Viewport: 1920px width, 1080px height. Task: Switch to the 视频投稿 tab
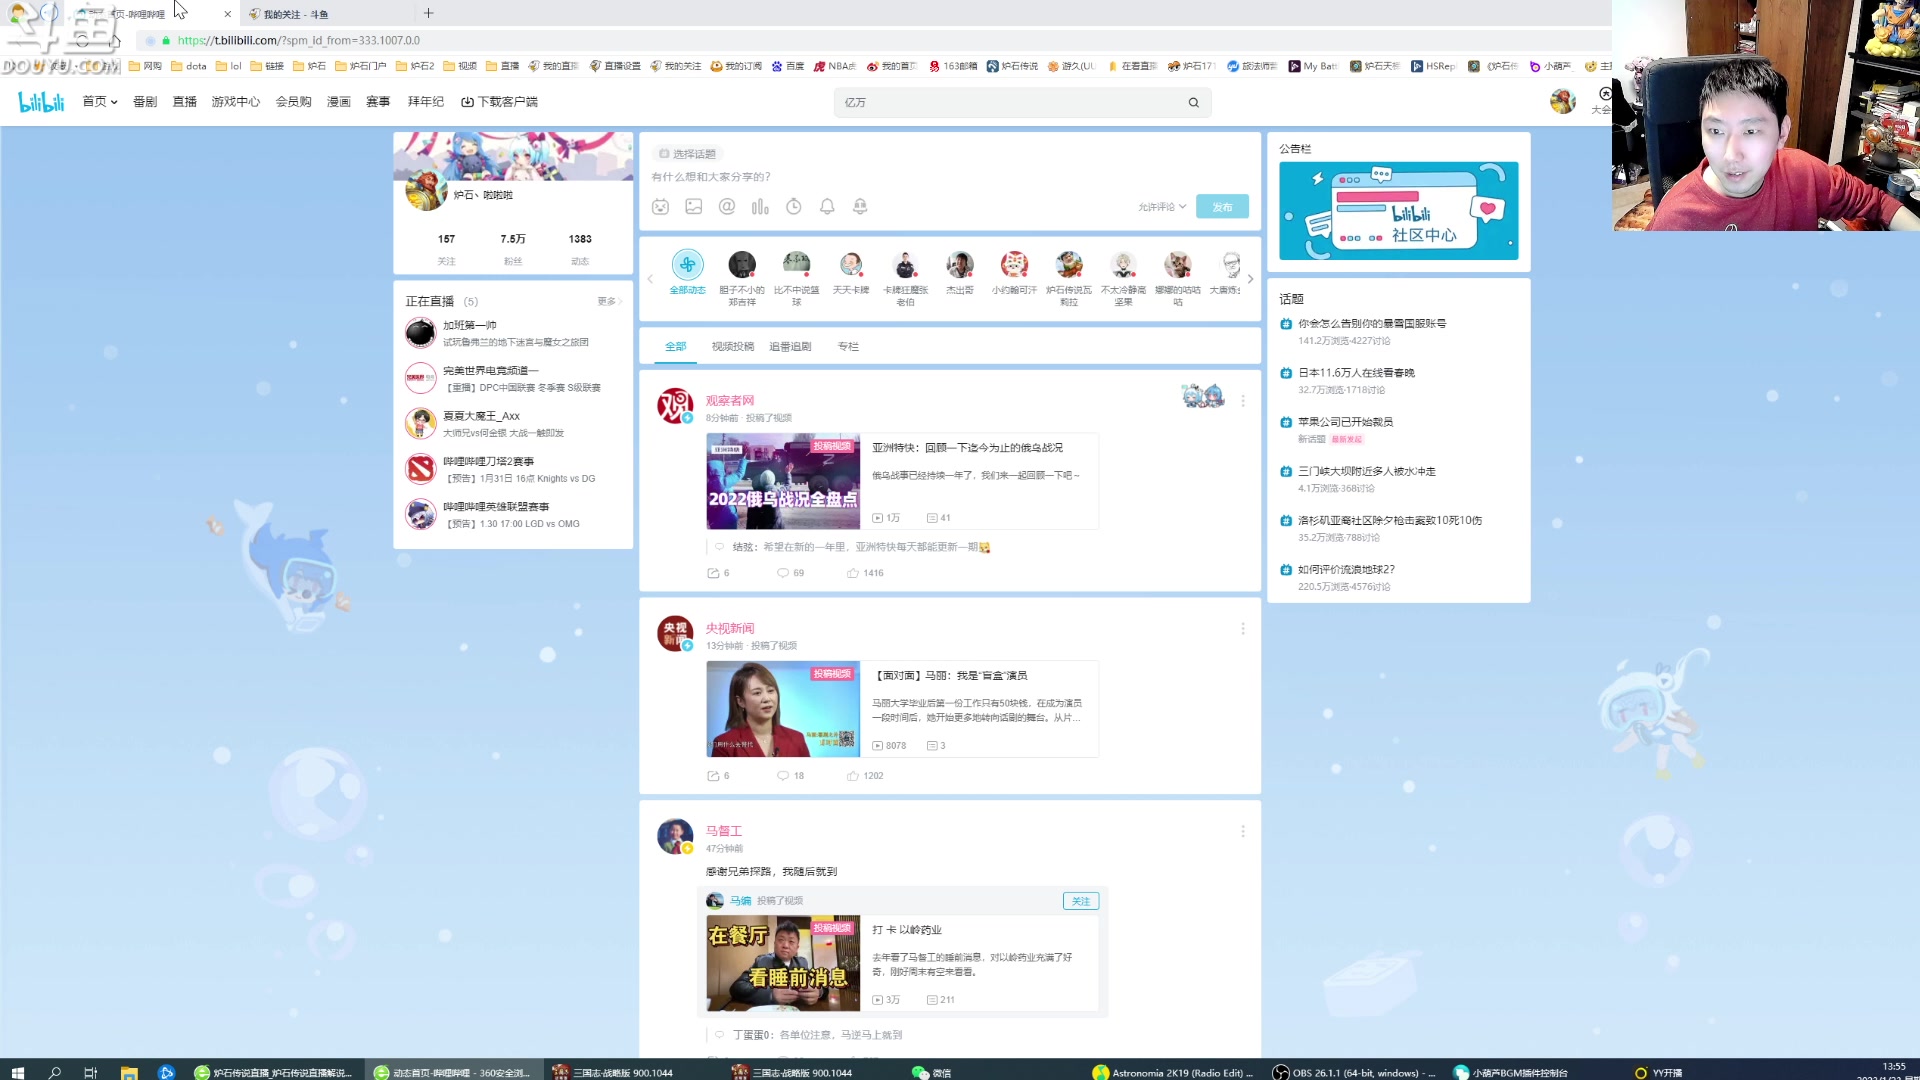pos(733,347)
